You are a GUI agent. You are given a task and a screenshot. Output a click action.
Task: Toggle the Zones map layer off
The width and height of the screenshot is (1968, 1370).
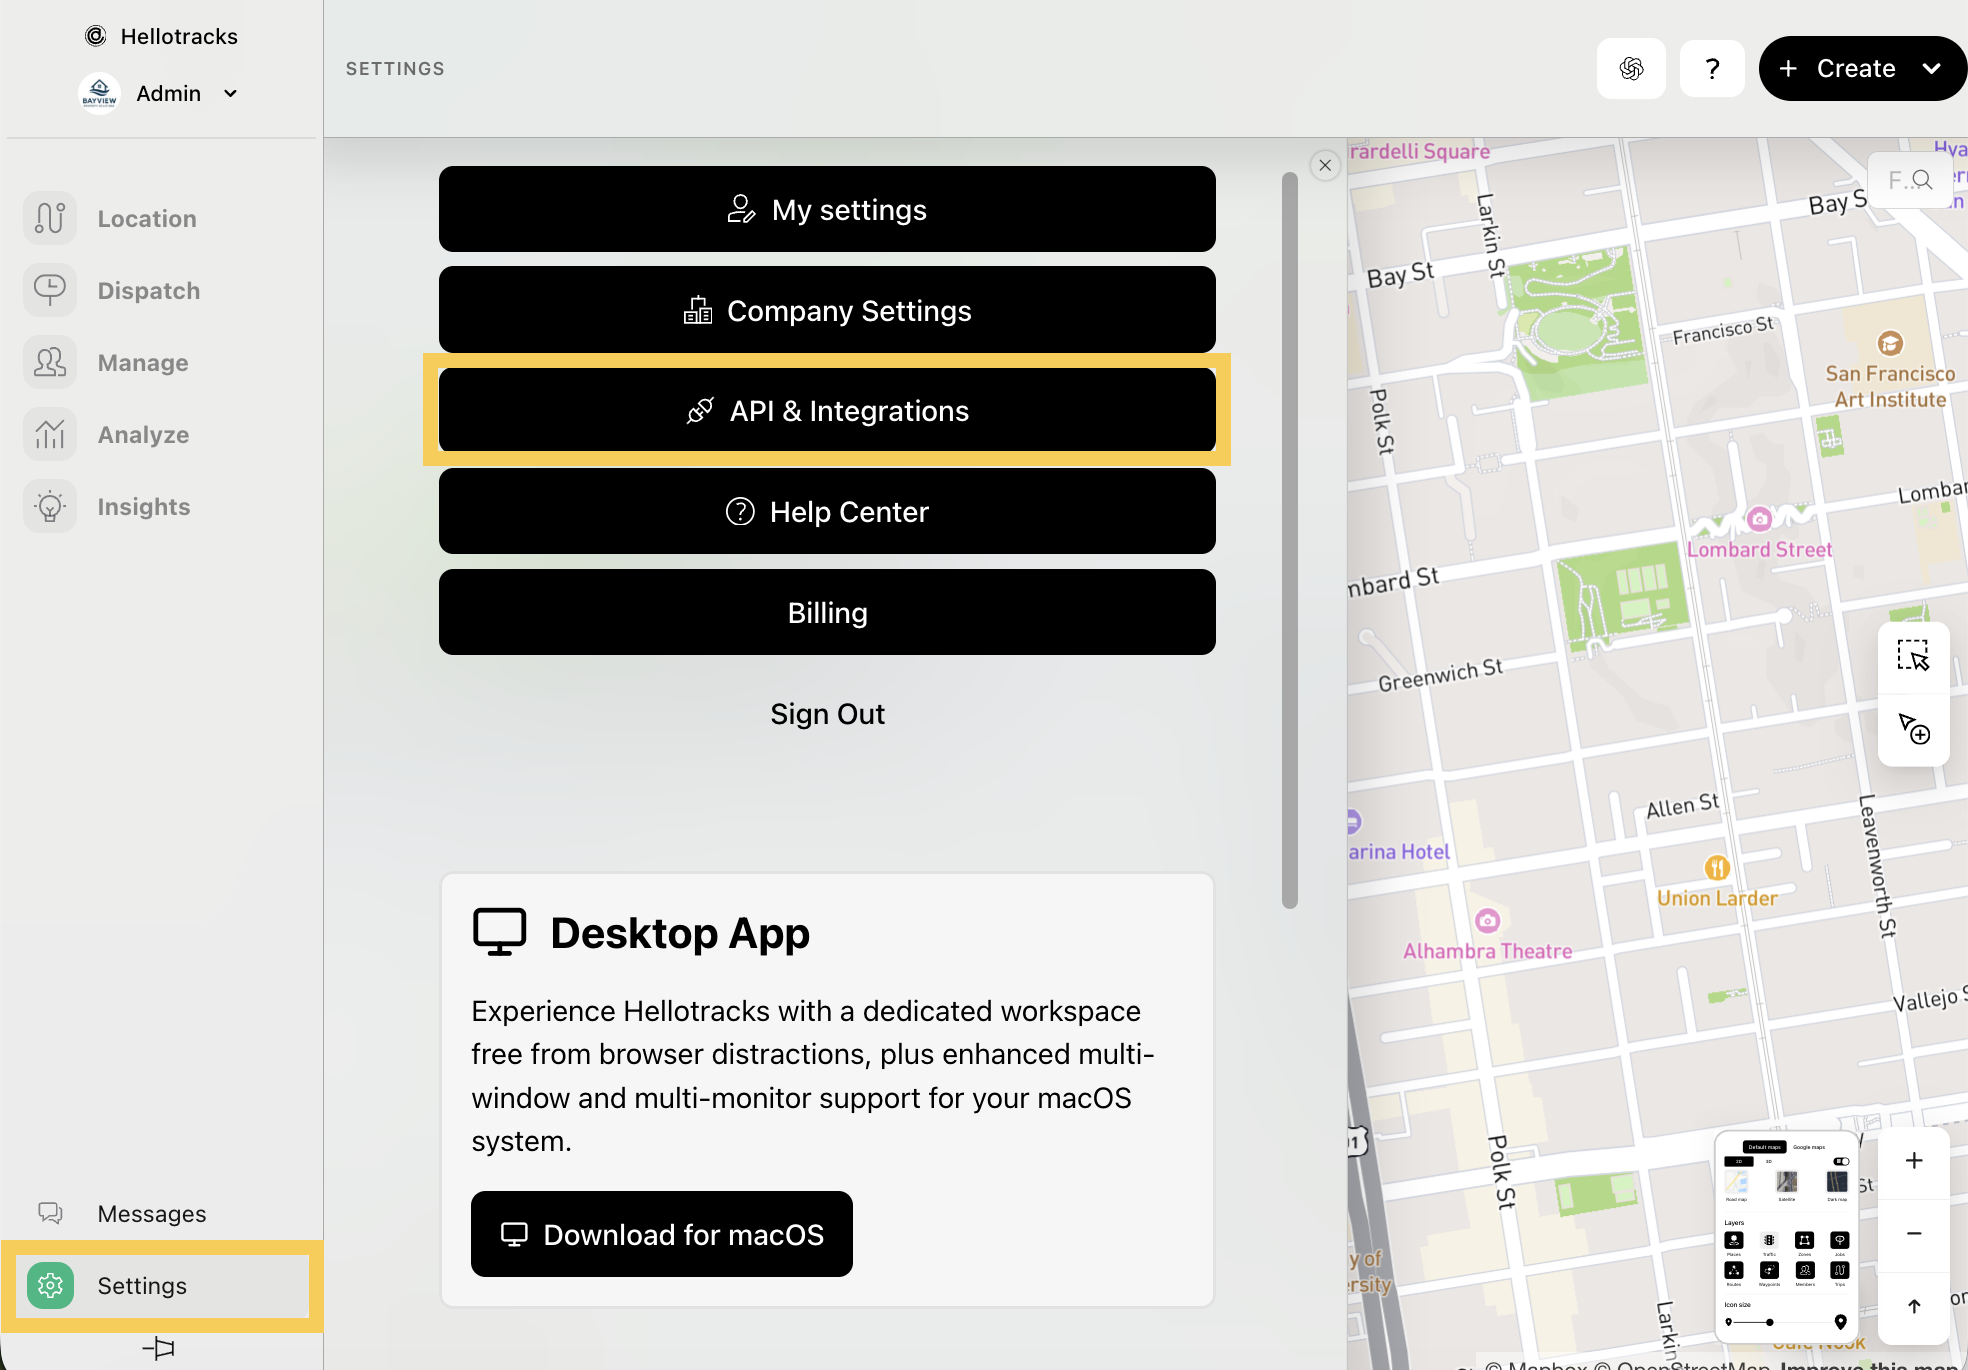[x=1804, y=1240]
